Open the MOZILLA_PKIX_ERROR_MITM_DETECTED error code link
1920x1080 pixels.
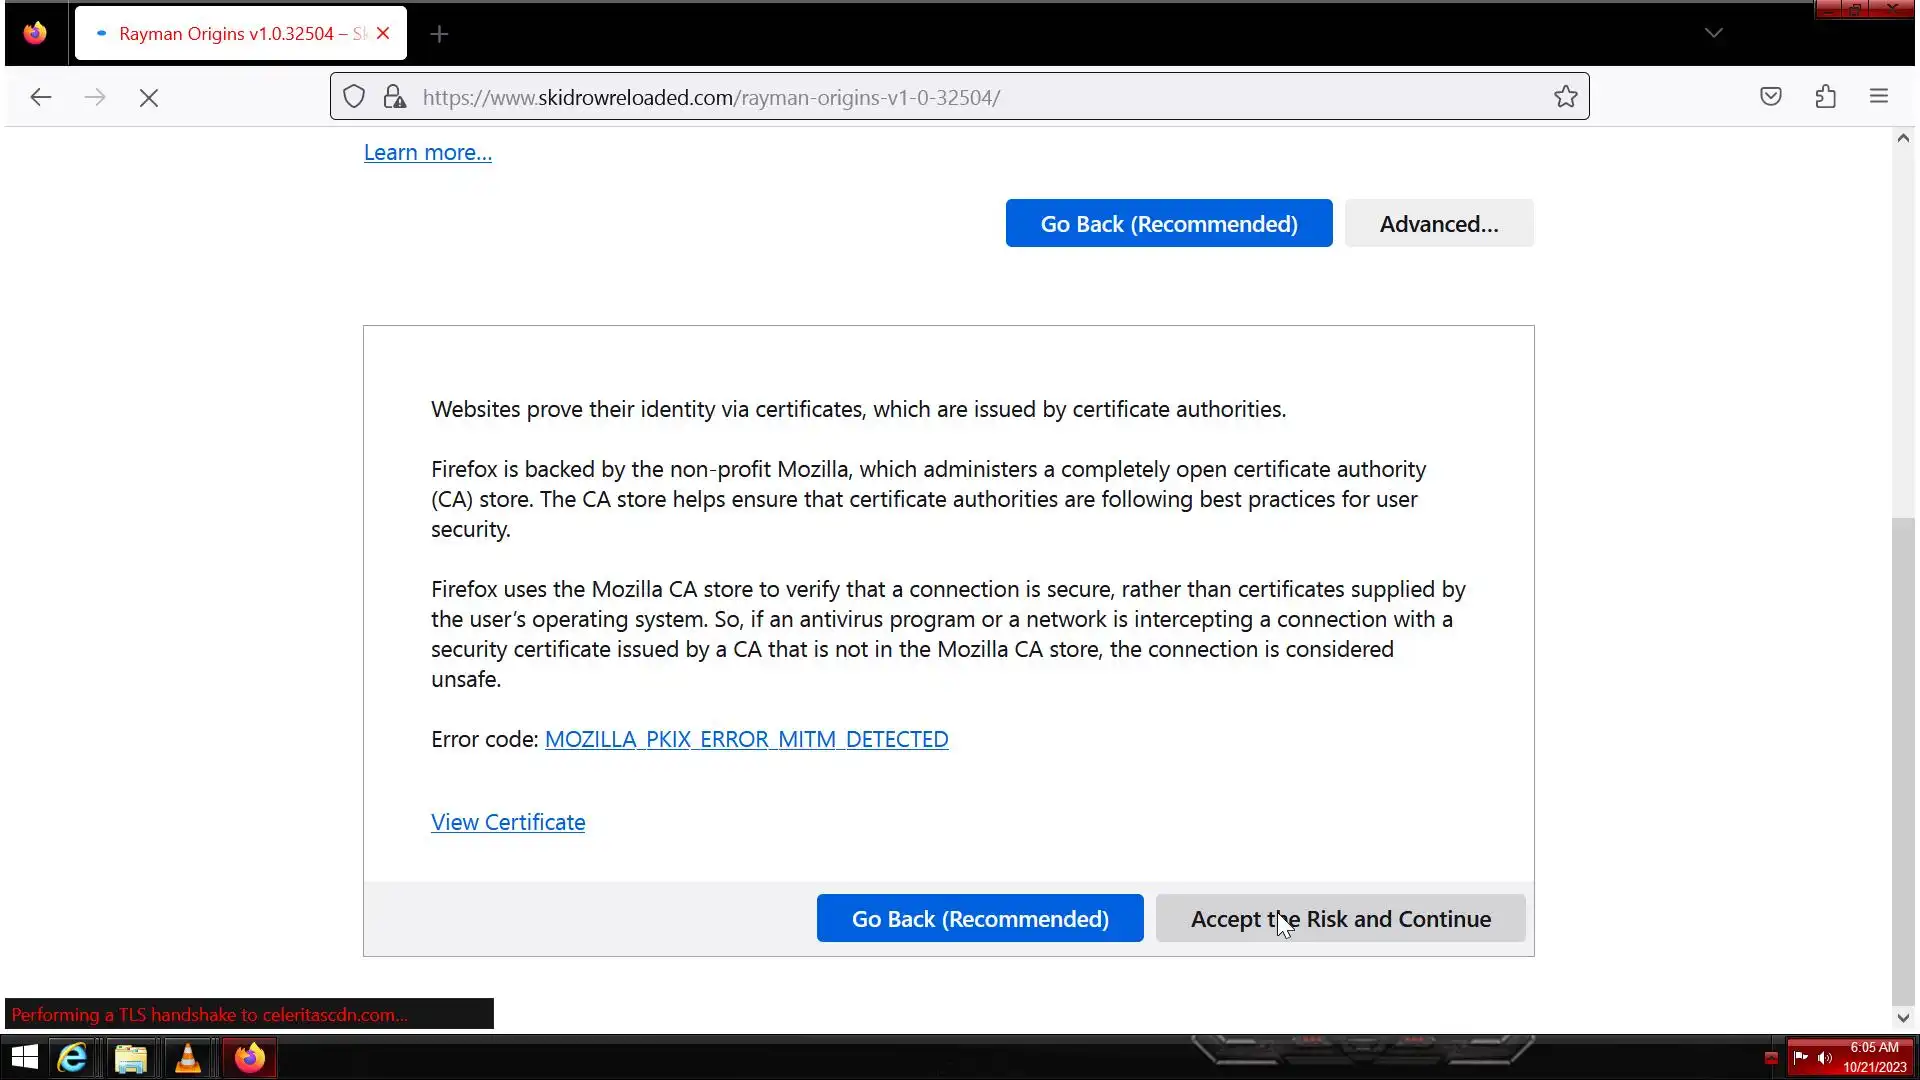coord(746,740)
